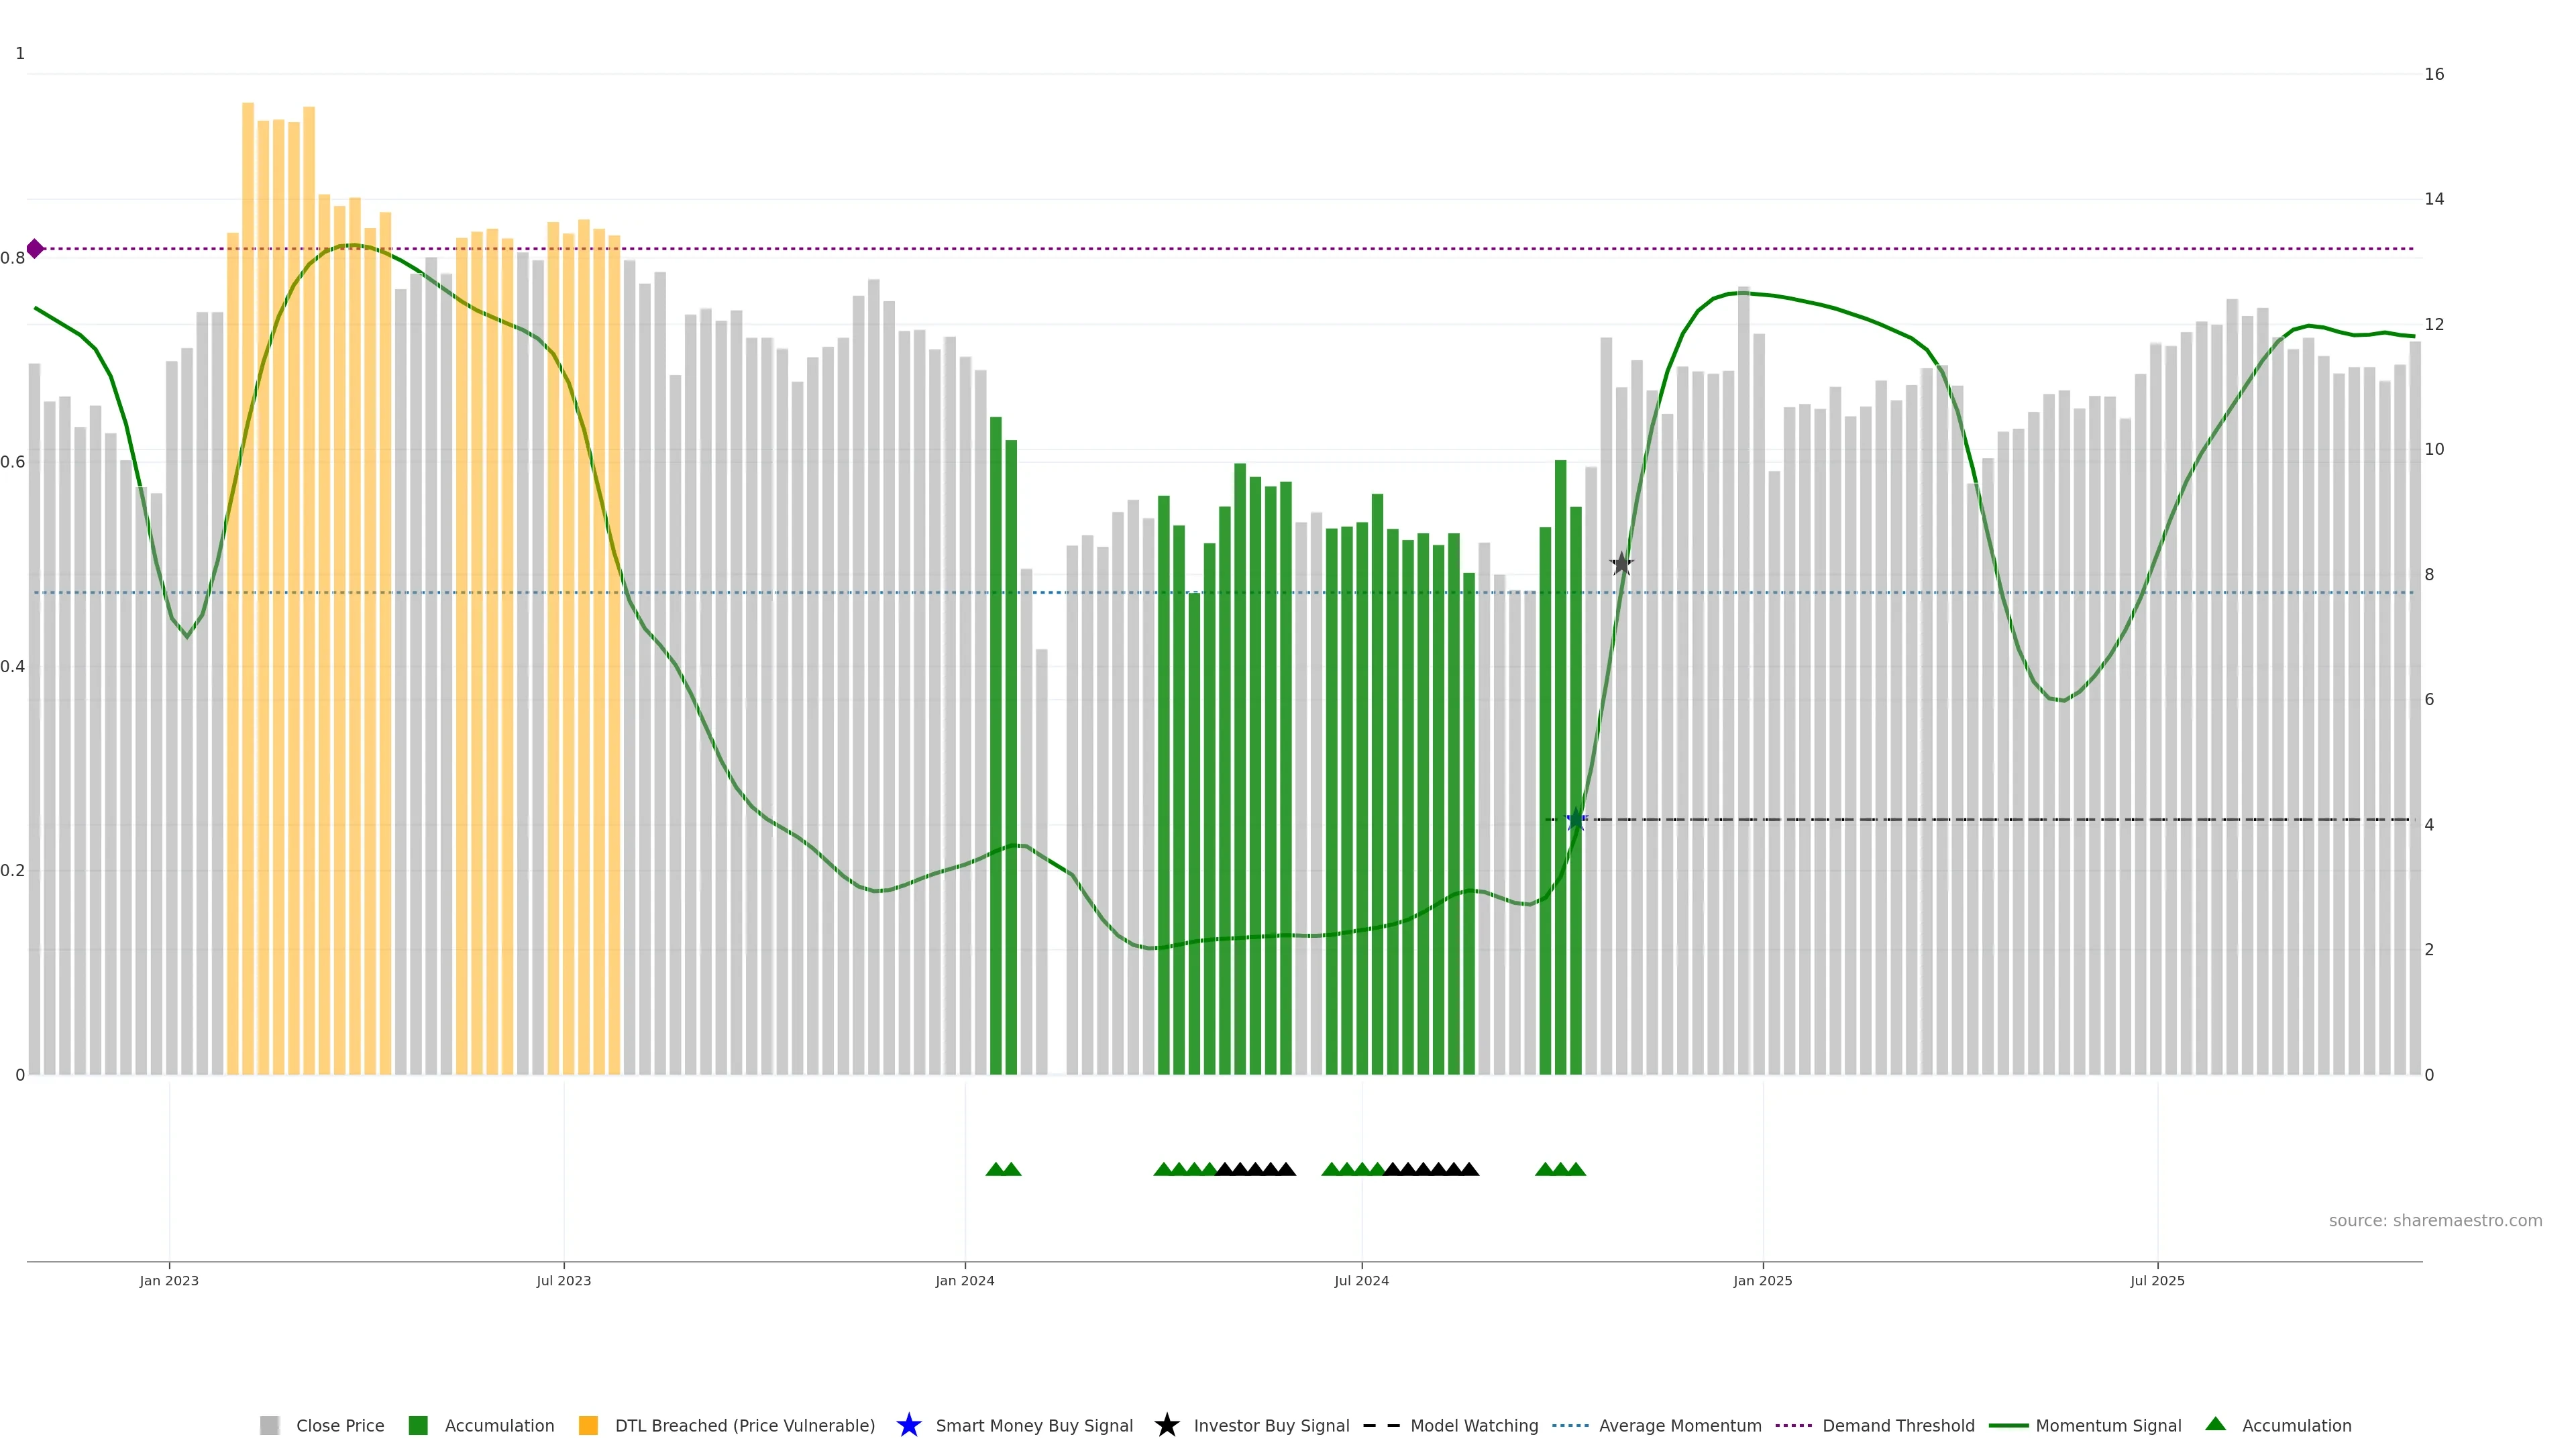Click the gray Close Price legend swatch
The height and width of the screenshot is (1449, 2576).
point(269,1425)
